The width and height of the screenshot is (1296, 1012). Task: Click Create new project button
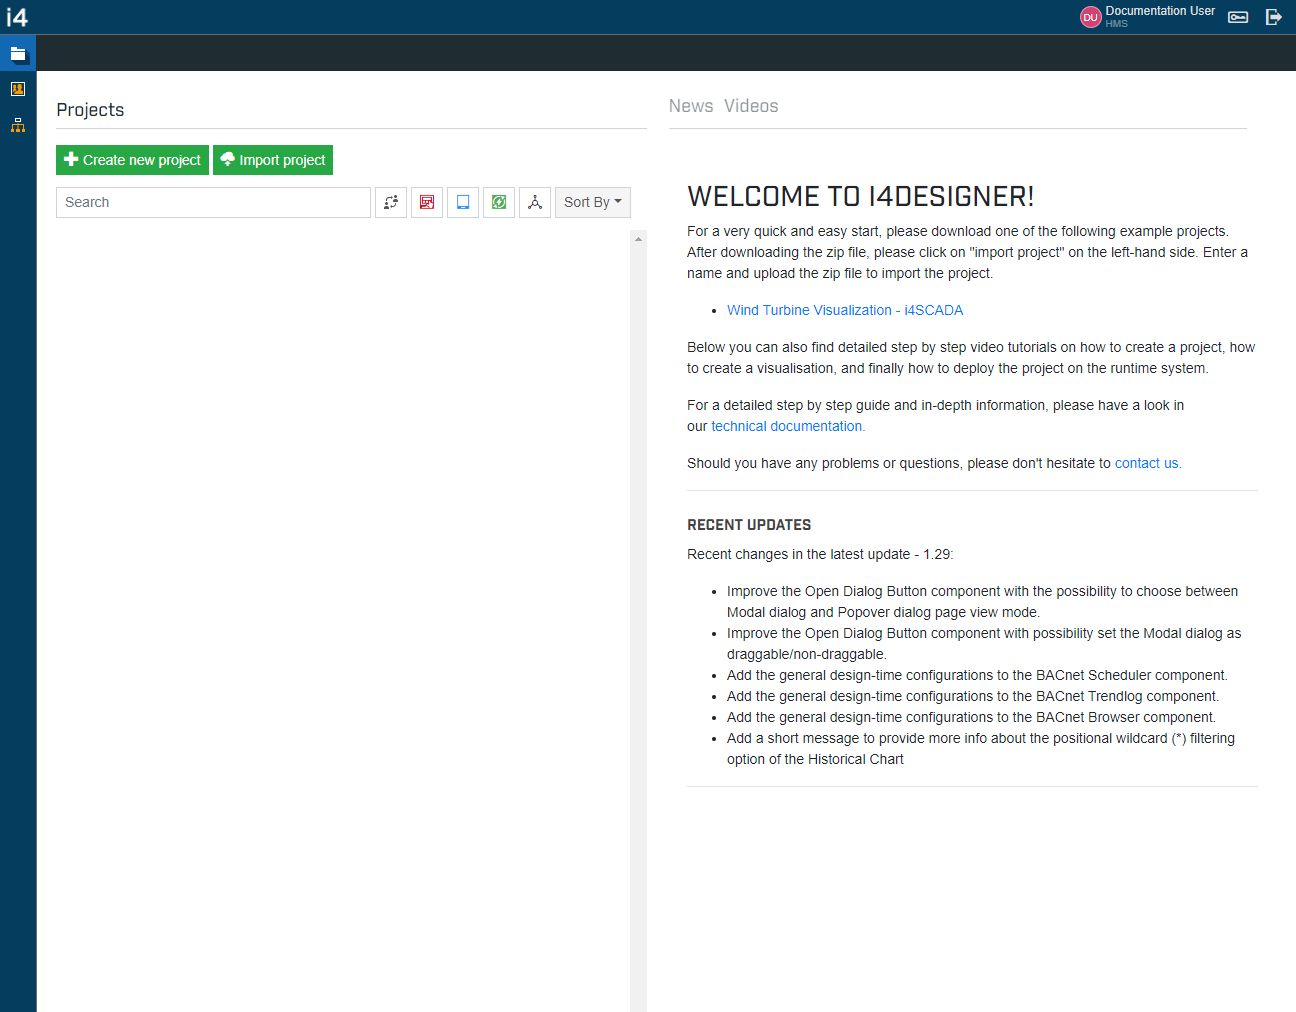click(x=132, y=160)
